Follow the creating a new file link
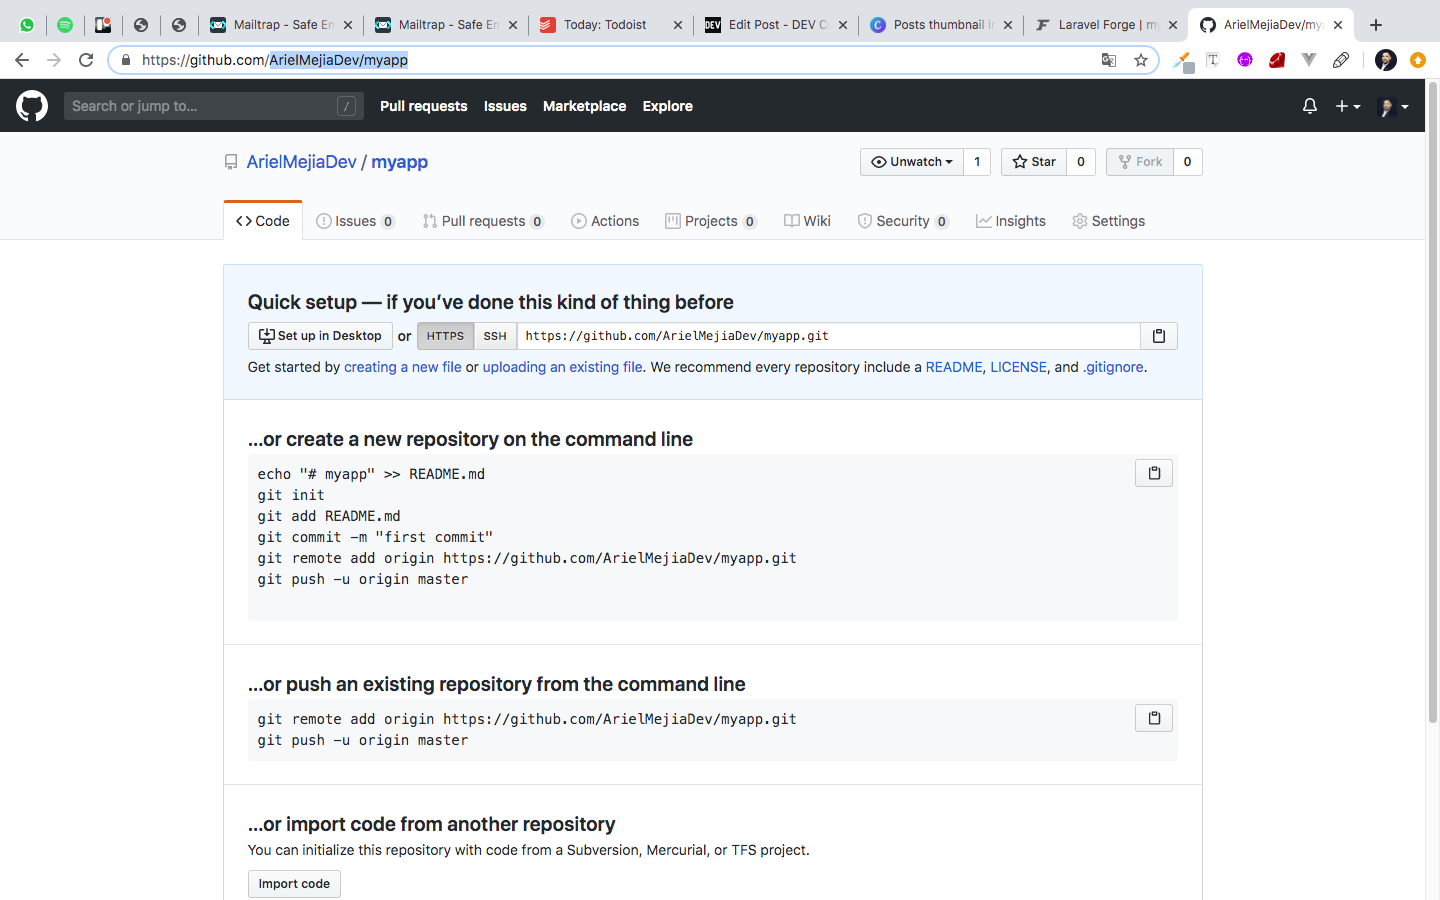1440x900 pixels. (x=403, y=367)
